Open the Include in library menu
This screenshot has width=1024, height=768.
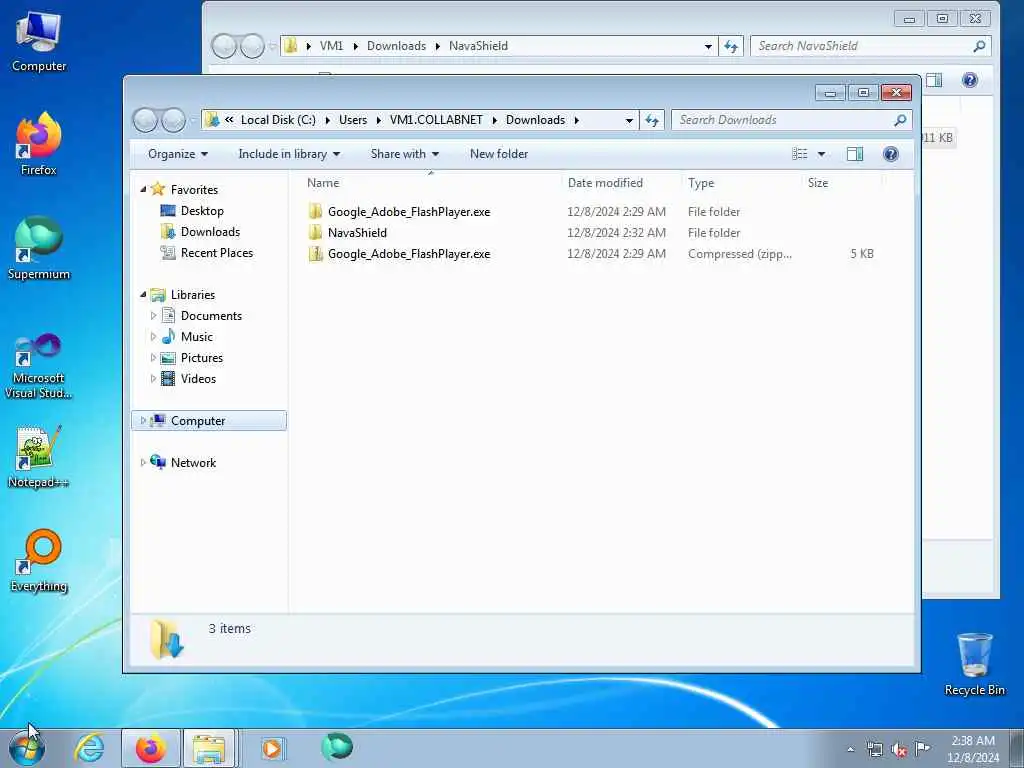point(289,154)
